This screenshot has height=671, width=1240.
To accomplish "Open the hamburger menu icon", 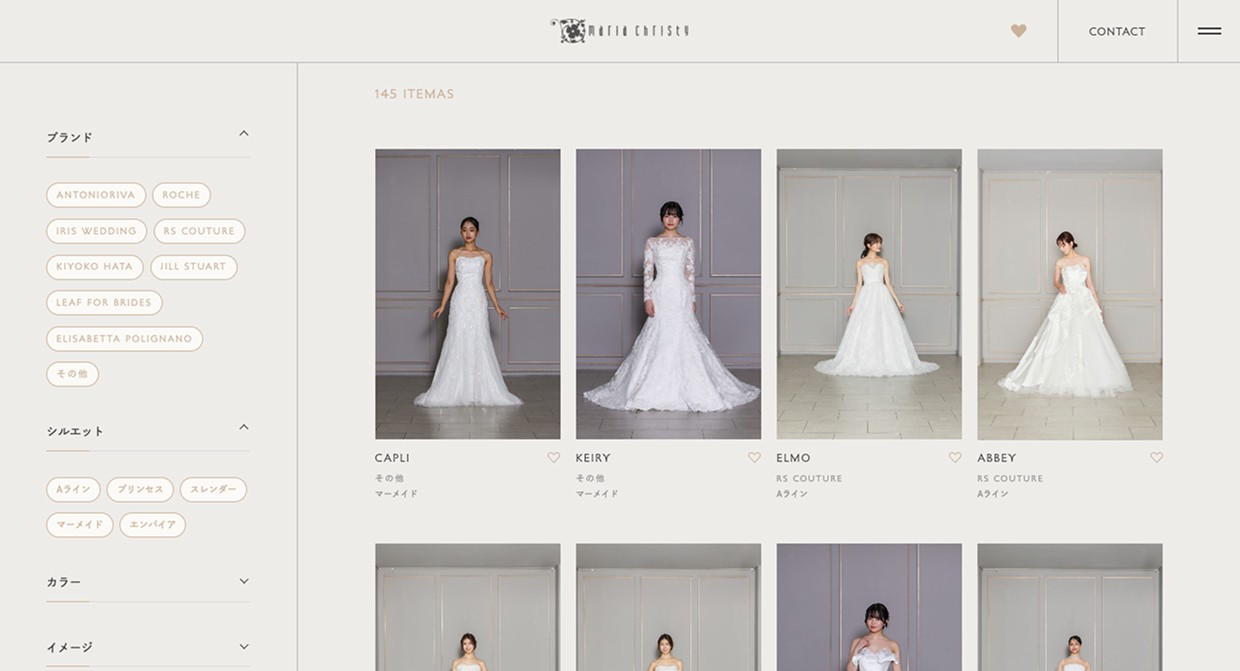I will (1209, 31).
